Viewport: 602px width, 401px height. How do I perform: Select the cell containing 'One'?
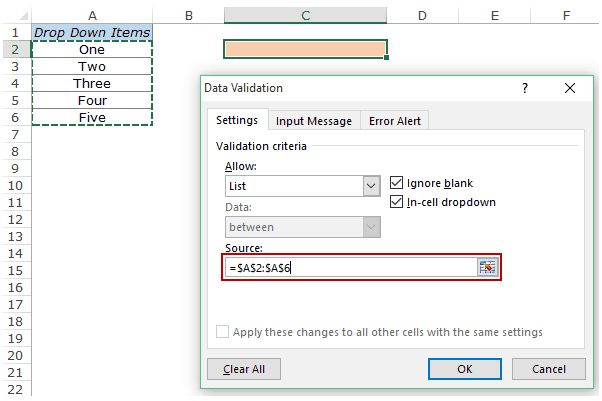point(92,49)
